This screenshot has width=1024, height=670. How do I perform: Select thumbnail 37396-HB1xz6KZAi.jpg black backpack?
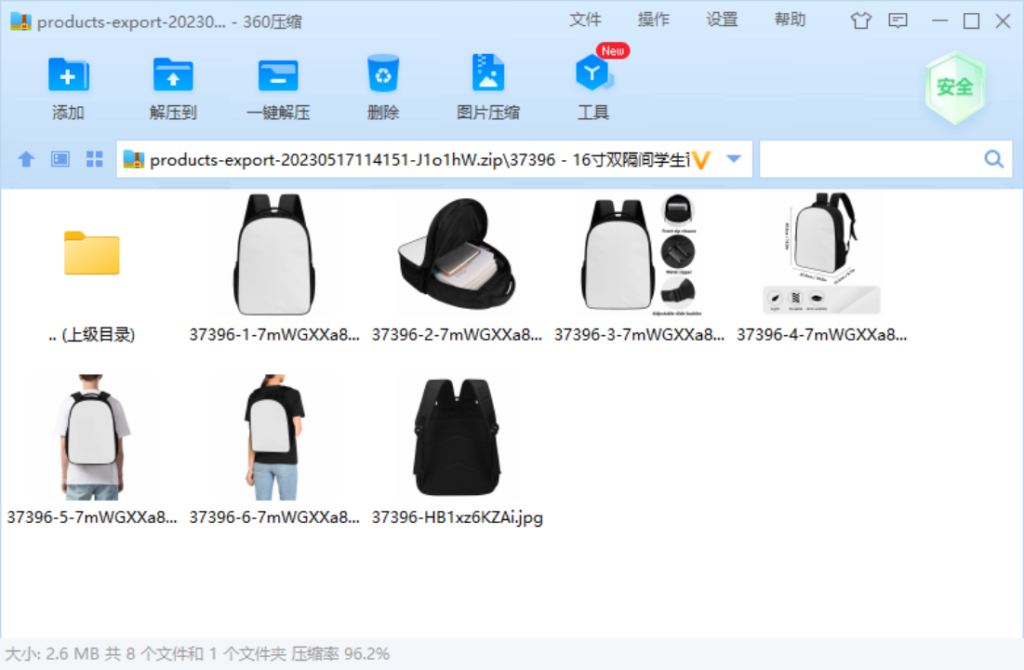[x=456, y=437]
